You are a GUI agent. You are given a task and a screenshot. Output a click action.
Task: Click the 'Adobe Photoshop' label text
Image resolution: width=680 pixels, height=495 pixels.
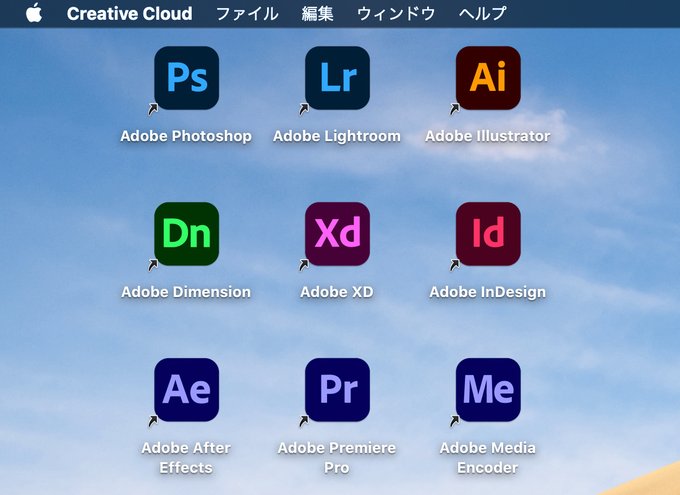[186, 136]
